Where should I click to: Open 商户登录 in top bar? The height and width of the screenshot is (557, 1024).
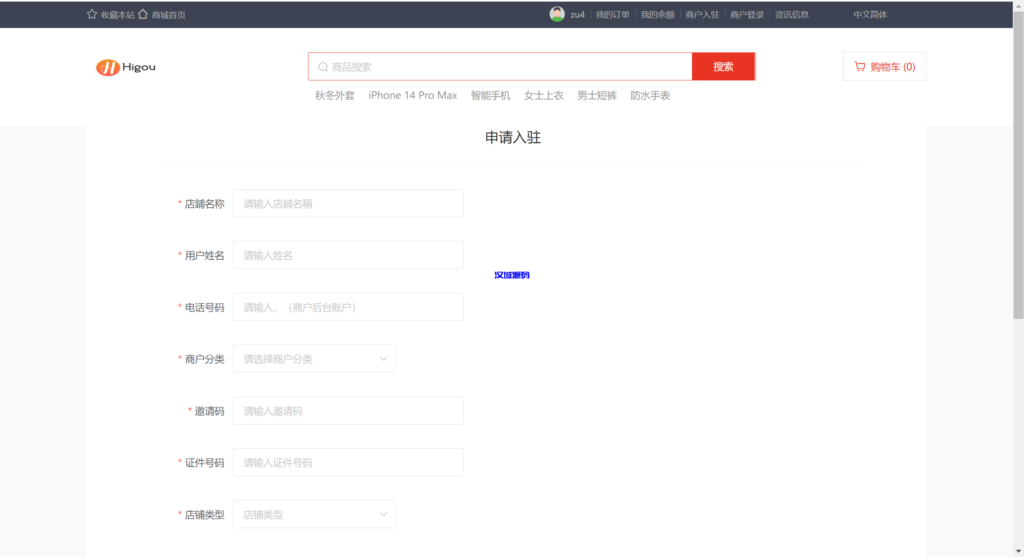click(x=747, y=14)
